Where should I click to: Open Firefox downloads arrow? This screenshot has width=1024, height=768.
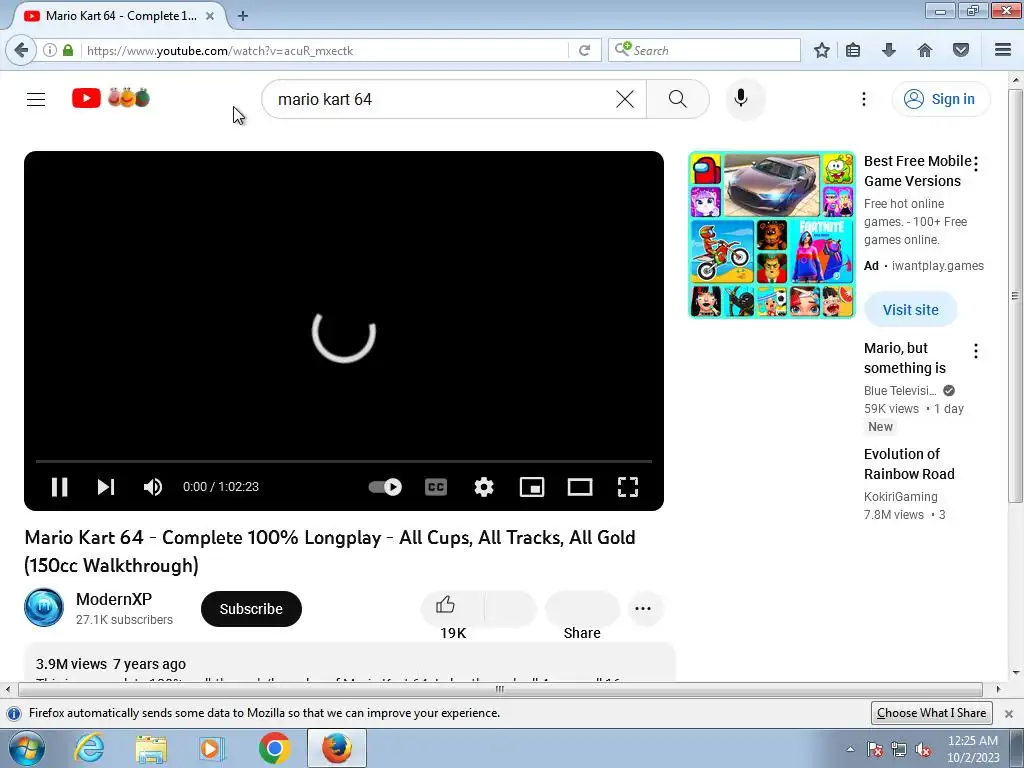pos(889,50)
